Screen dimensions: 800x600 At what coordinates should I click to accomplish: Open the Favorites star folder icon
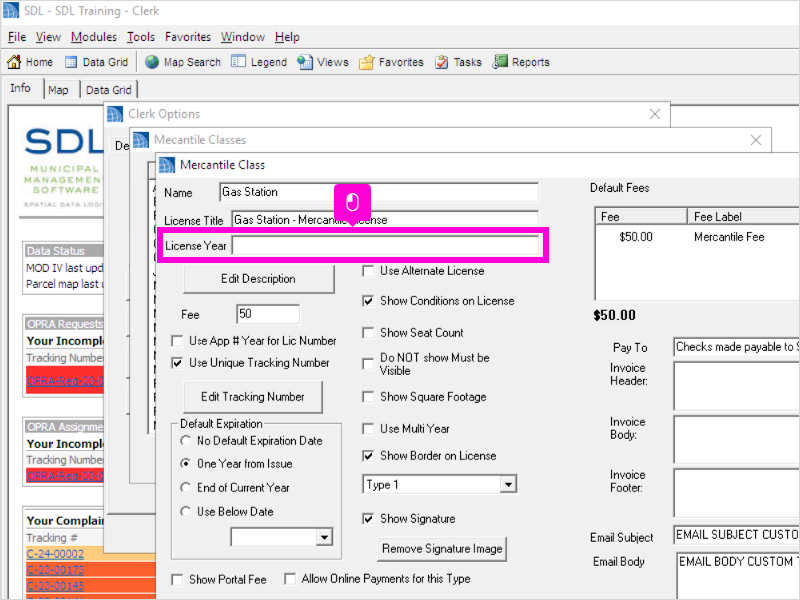pos(366,62)
